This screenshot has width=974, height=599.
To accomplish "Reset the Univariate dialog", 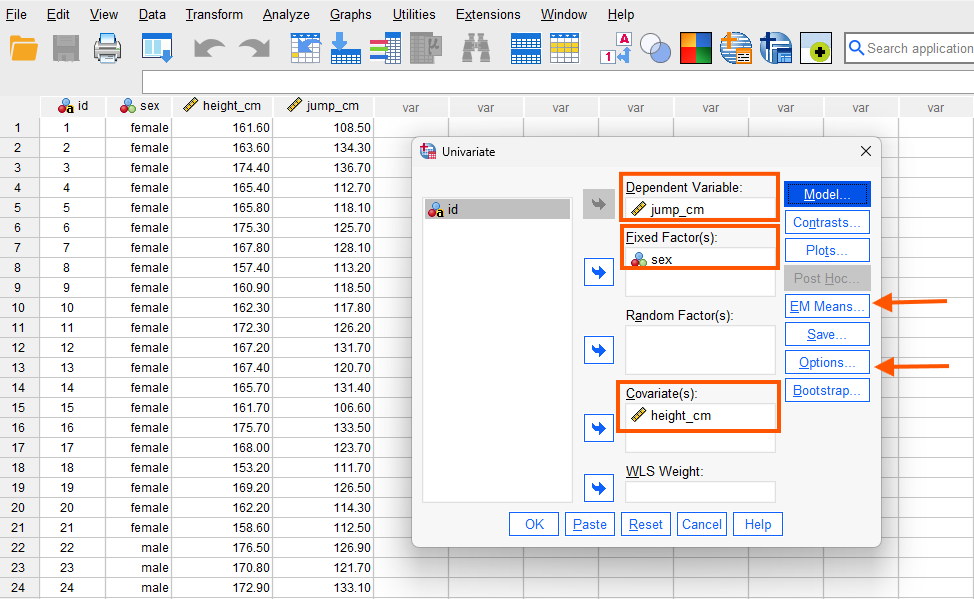I will click(x=645, y=523).
